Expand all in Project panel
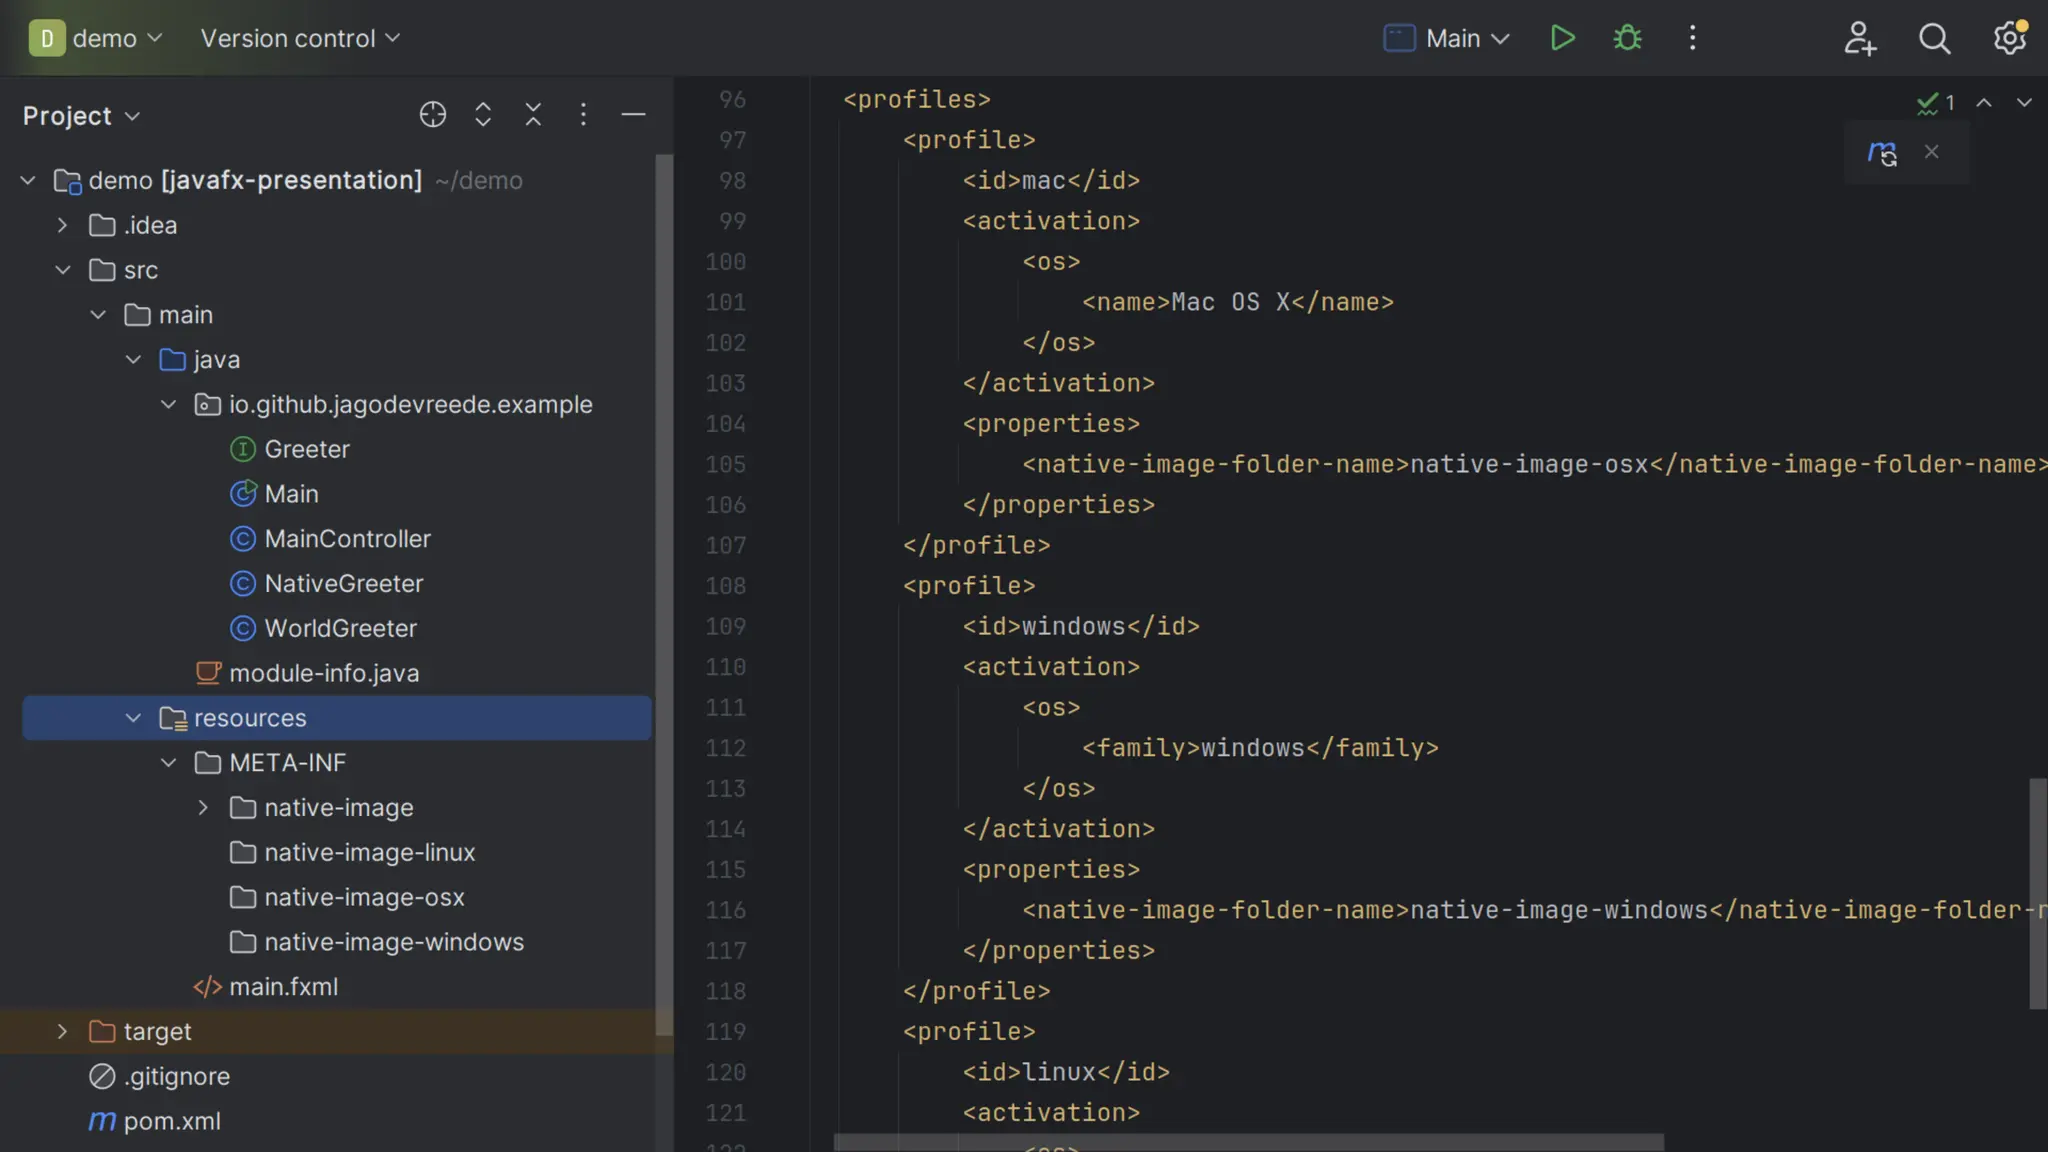Viewport: 2048px width, 1152px height. click(x=483, y=115)
